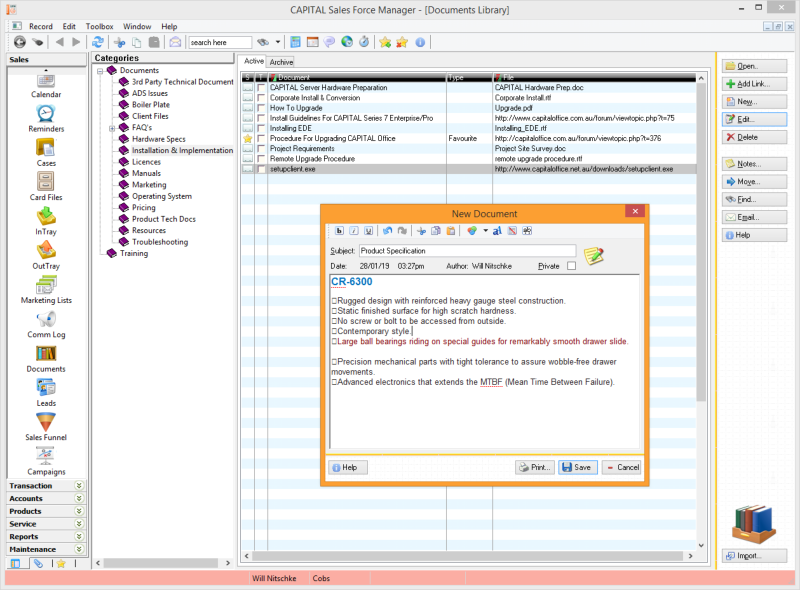800x590 pixels.
Task: Click the Subject input field
Action: click(467, 251)
